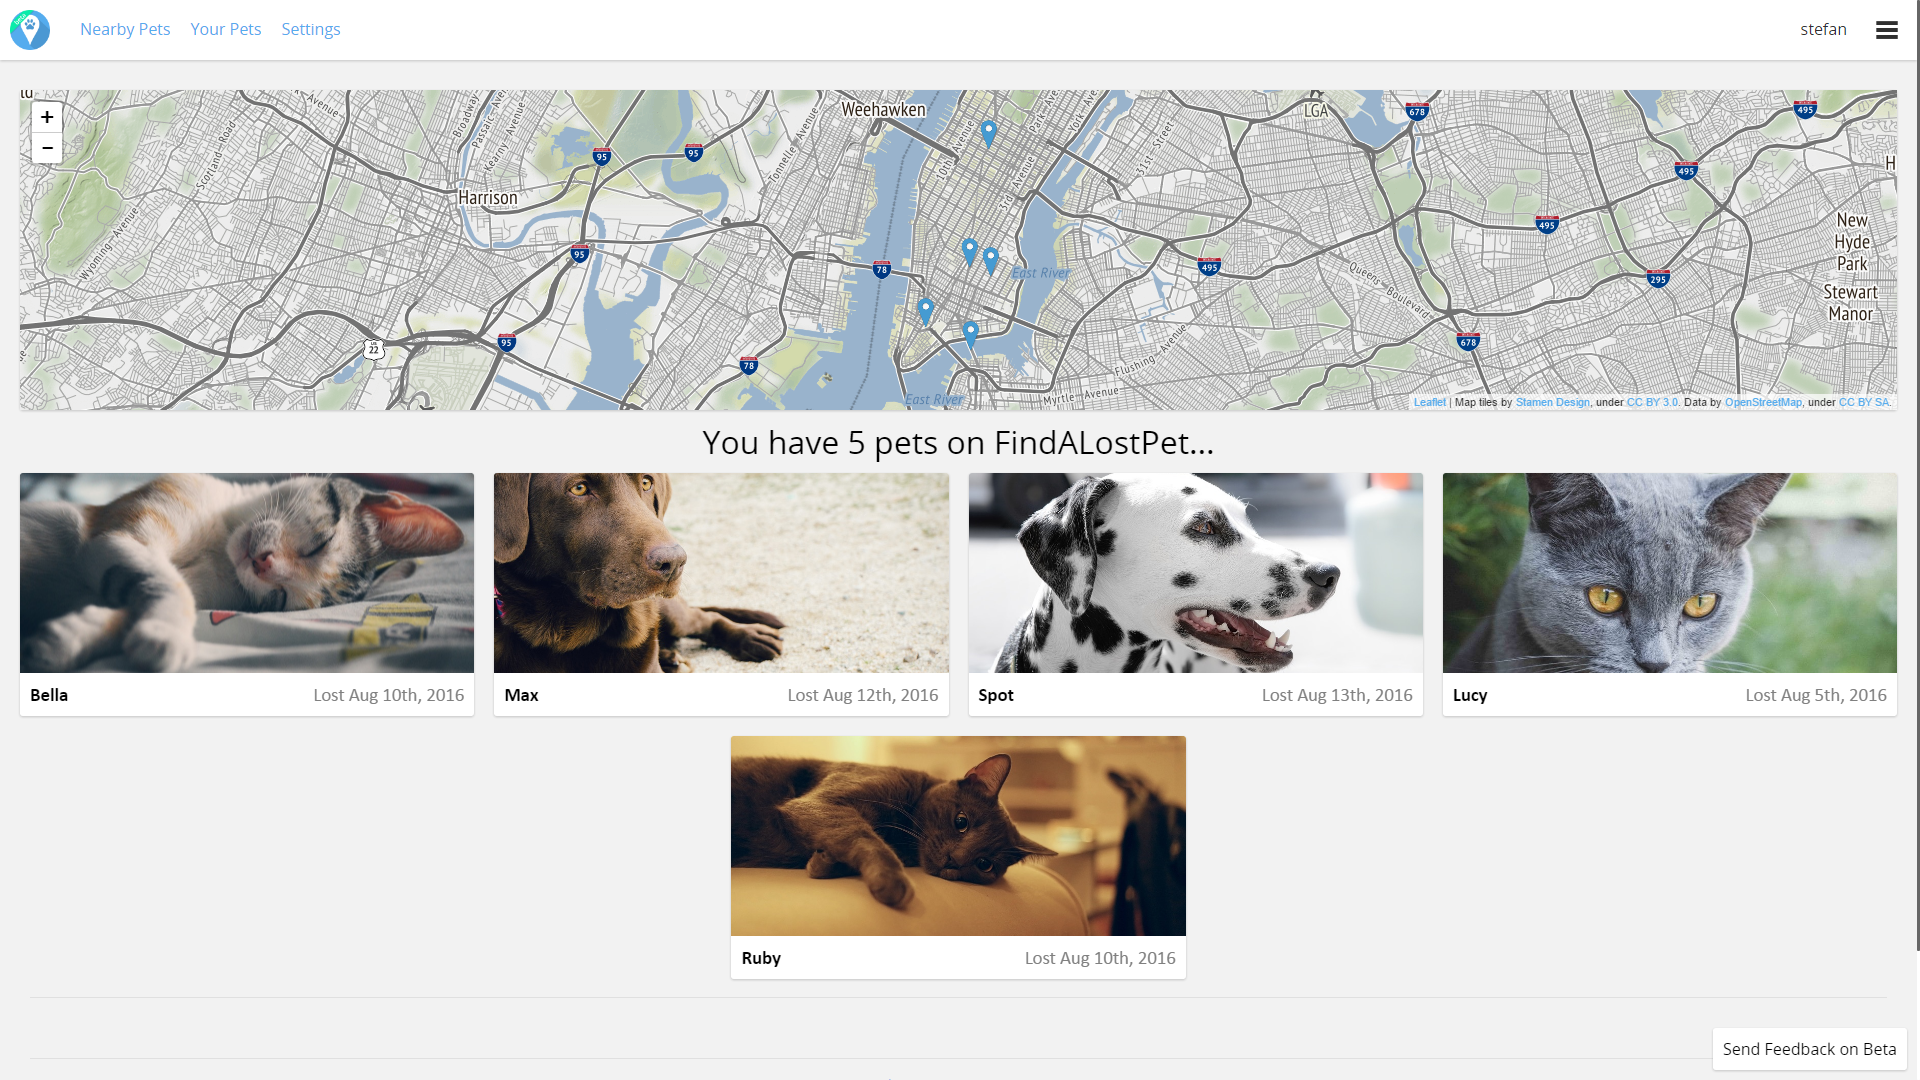1920x1080 pixels.
Task: Open the Your Pets tab
Action: (x=225, y=30)
